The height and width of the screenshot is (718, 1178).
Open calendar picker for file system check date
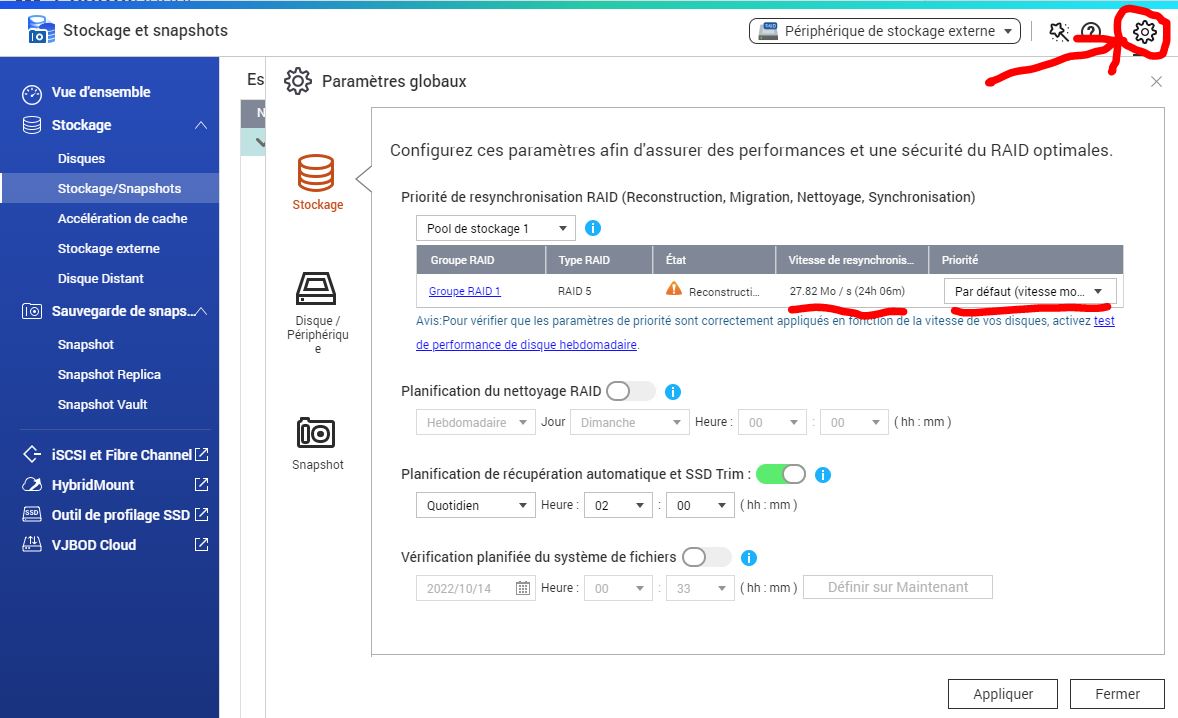pos(523,588)
